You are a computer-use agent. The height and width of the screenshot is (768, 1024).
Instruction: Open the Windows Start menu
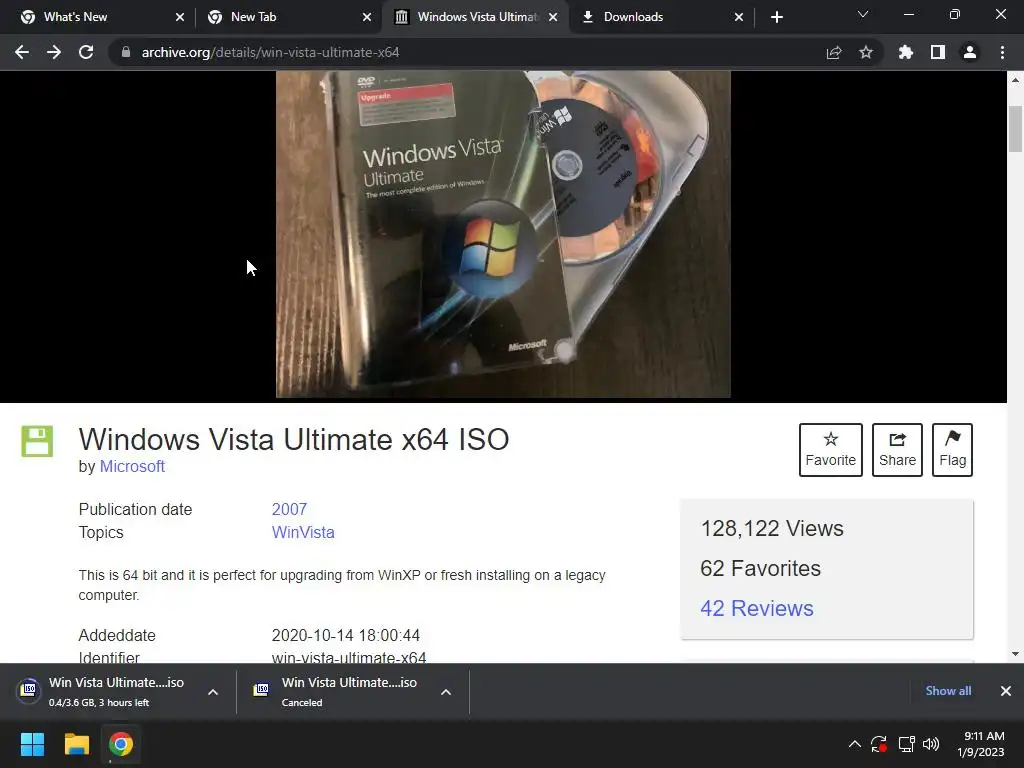click(32, 744)
